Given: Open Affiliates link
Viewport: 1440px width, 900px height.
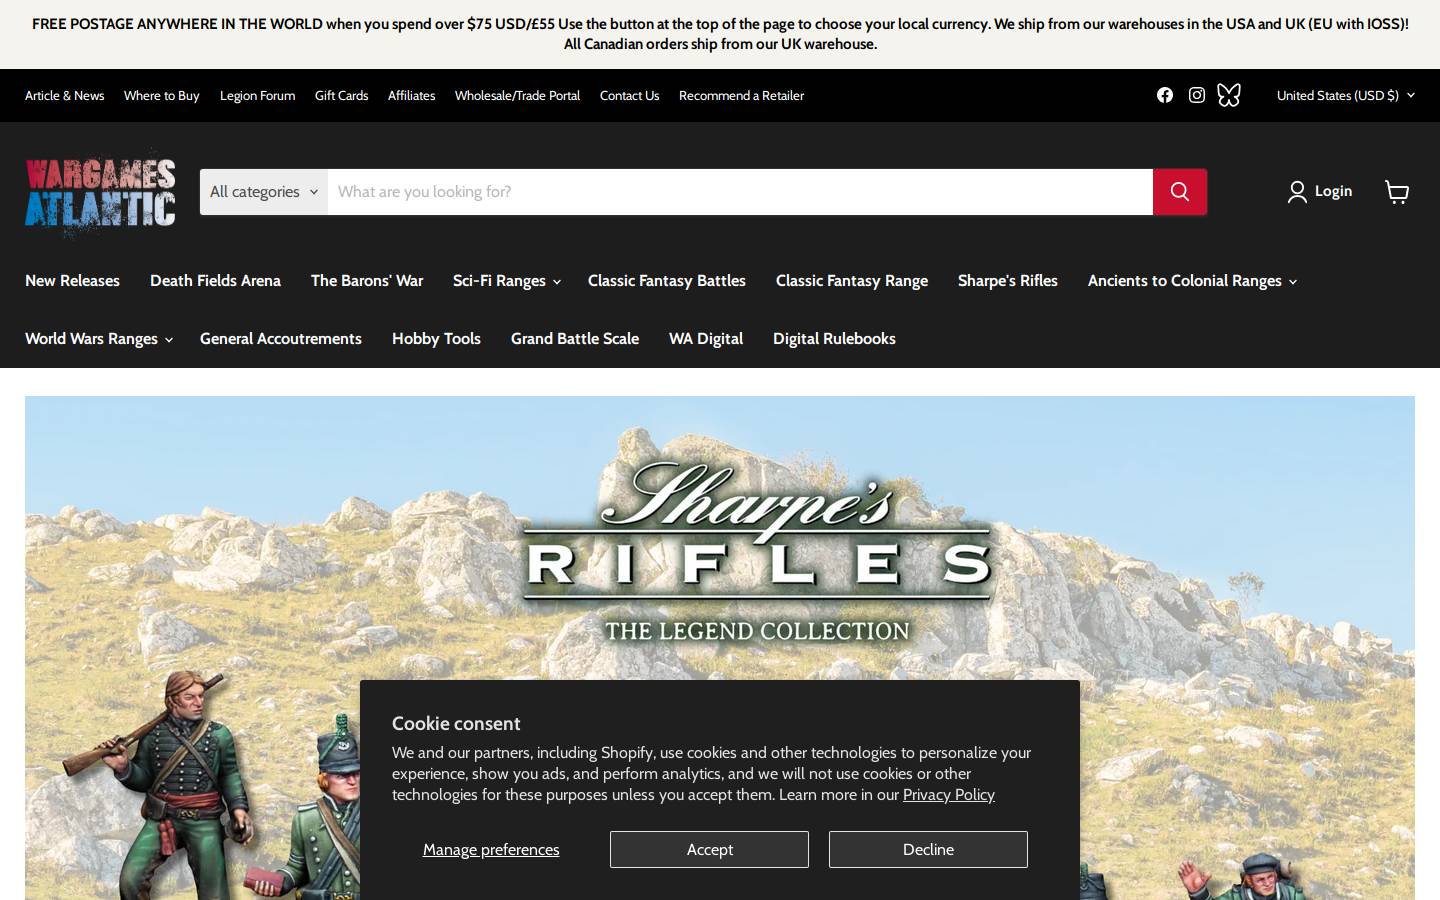Looking at the screenshot, I should tap(411, 95).
